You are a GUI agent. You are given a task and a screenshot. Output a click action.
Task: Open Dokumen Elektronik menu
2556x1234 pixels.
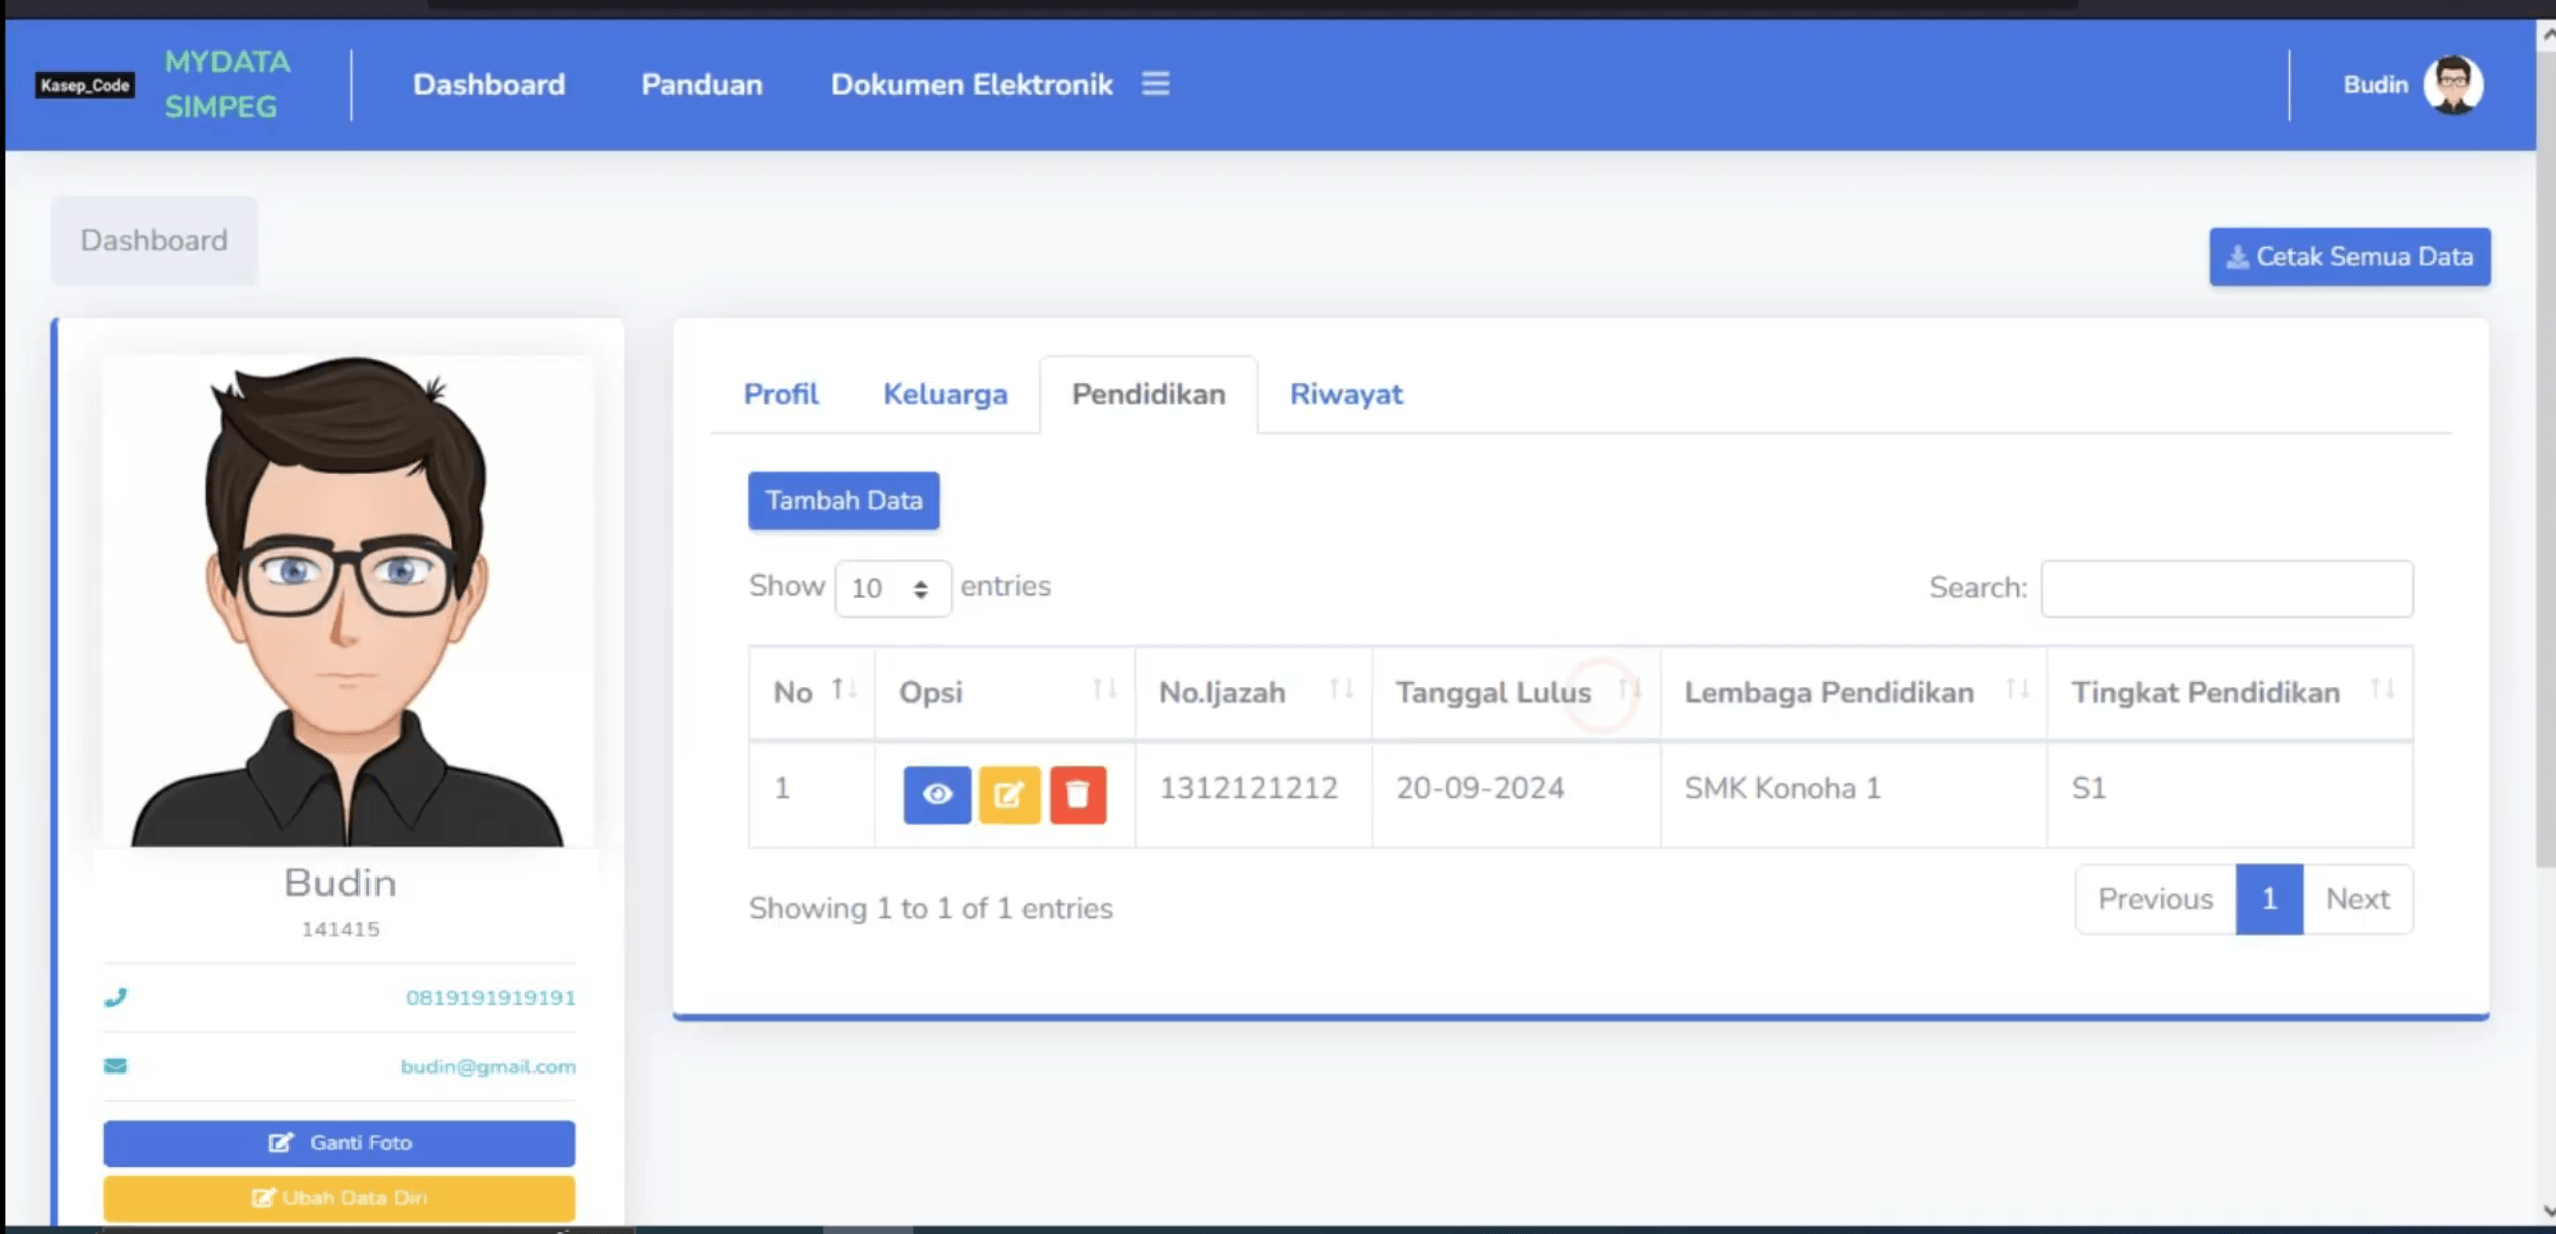click(972, 85)
